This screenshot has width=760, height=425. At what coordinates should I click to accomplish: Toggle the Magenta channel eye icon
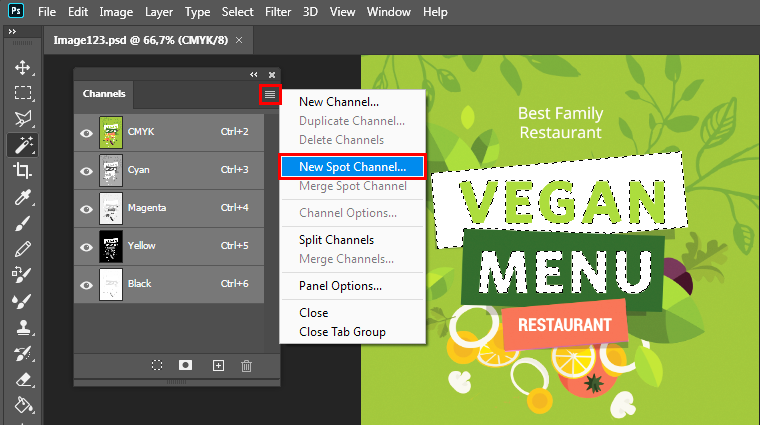pyautogui.click(x=86, y=208)
